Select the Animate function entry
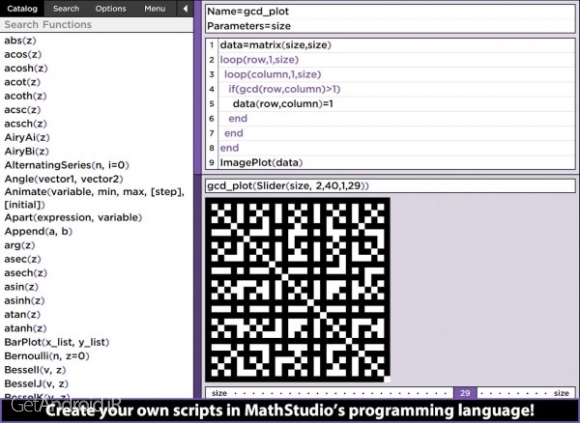Image resolution: width=580 pixels, height=423 pixels. tap(94, 198)
